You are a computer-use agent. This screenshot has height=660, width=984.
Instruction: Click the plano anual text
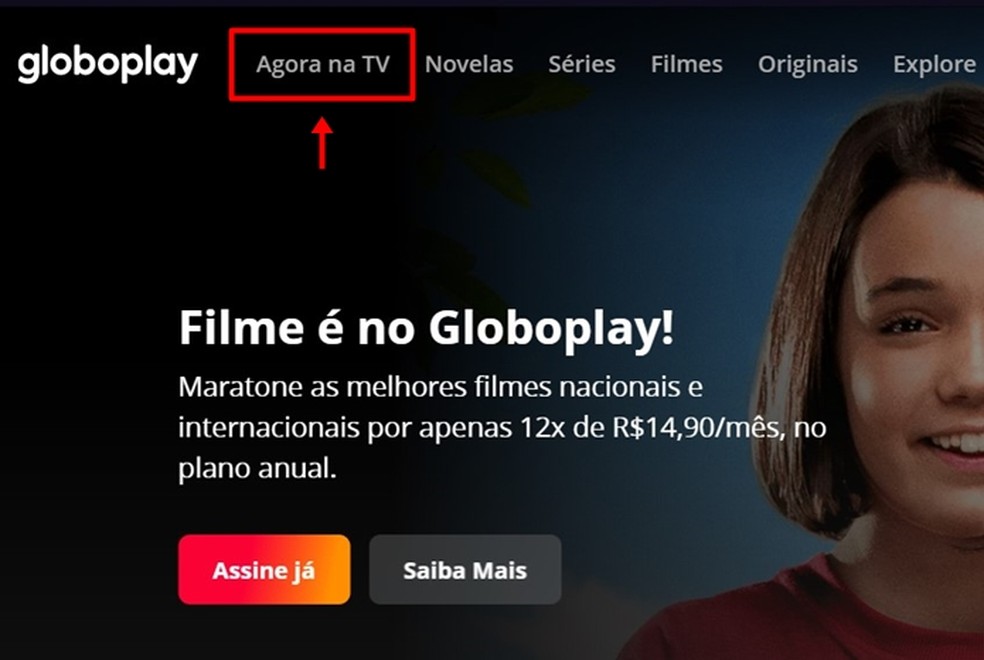click(257, 469)
